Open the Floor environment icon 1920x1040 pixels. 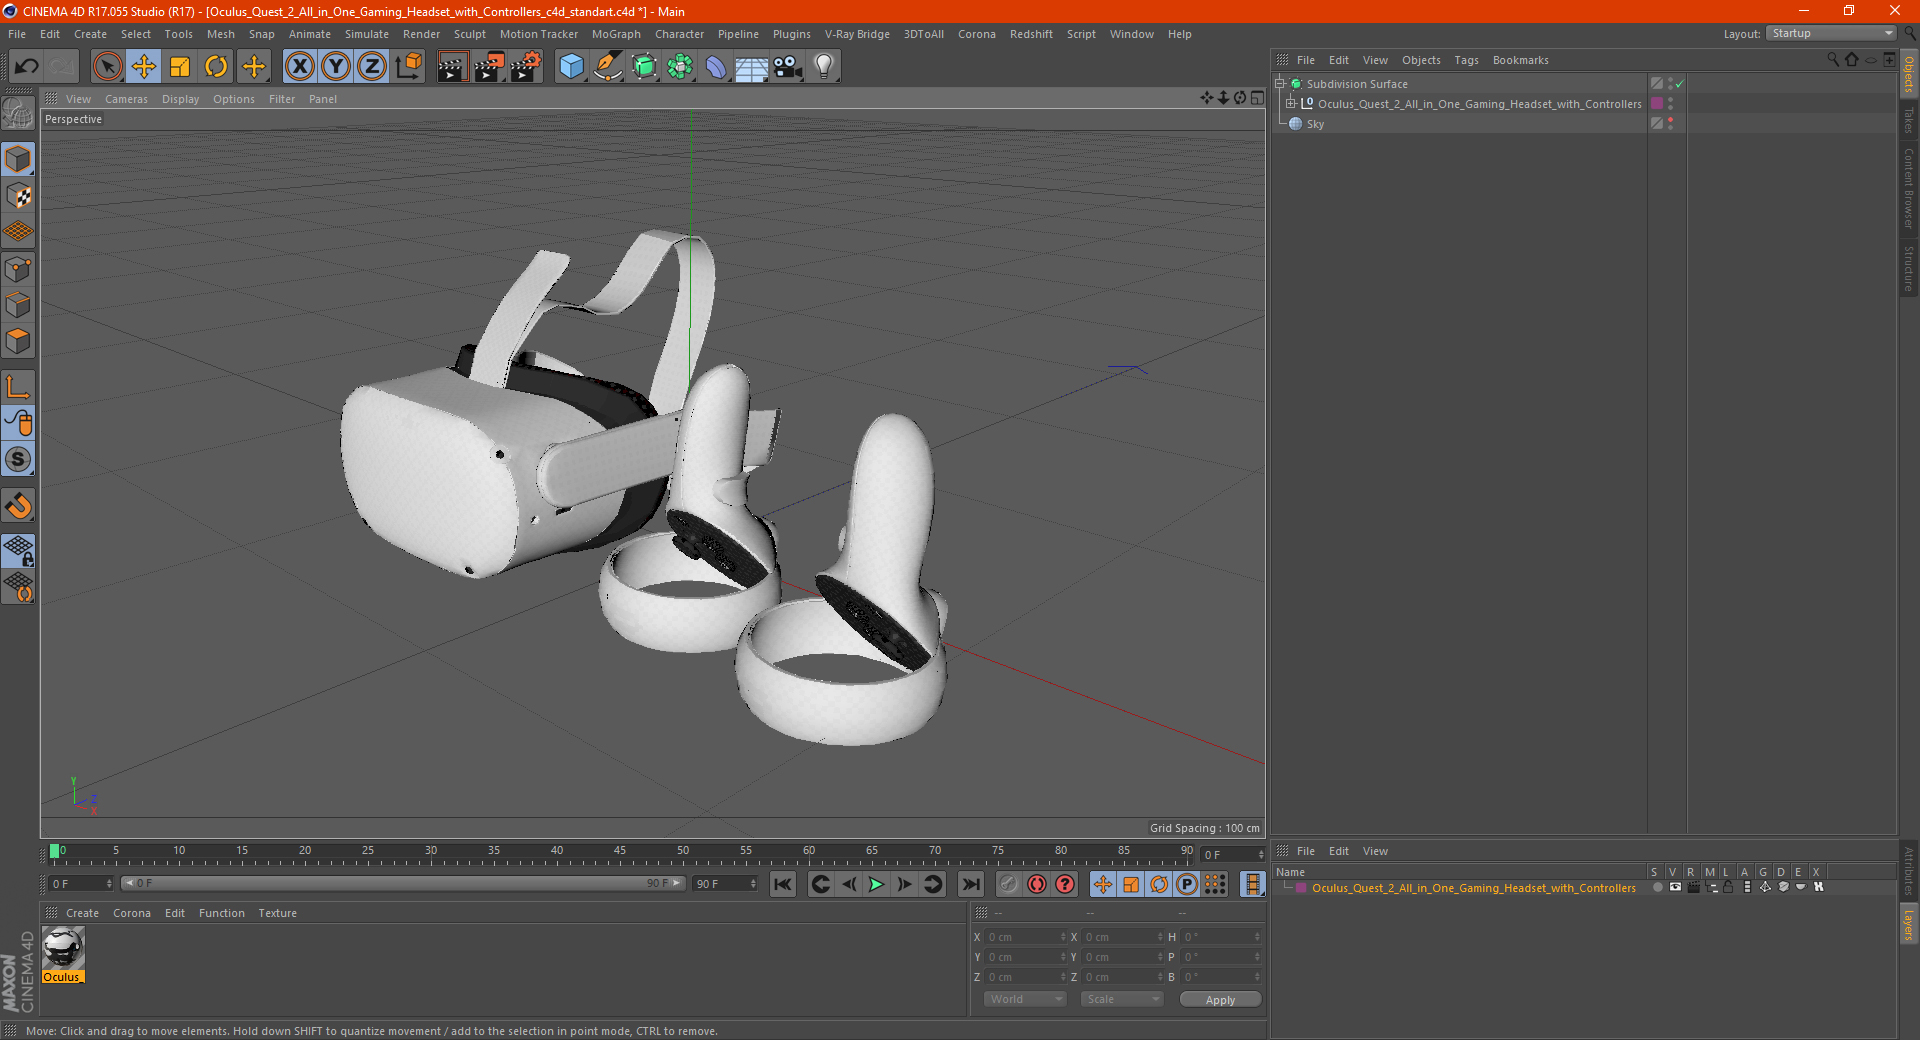click(751, 67)
